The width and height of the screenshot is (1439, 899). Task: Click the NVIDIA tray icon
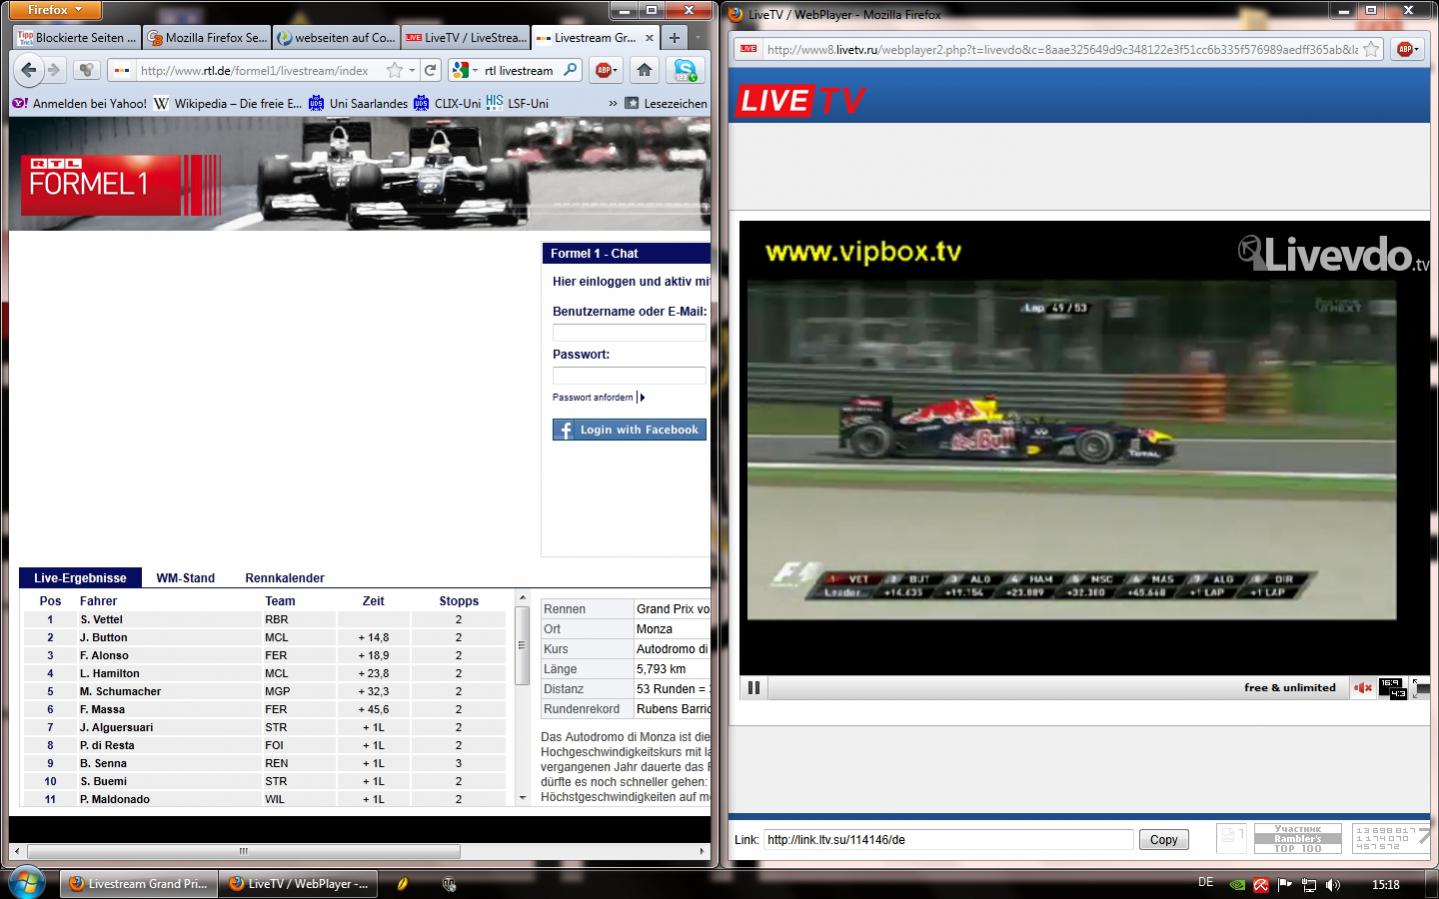1237,884
